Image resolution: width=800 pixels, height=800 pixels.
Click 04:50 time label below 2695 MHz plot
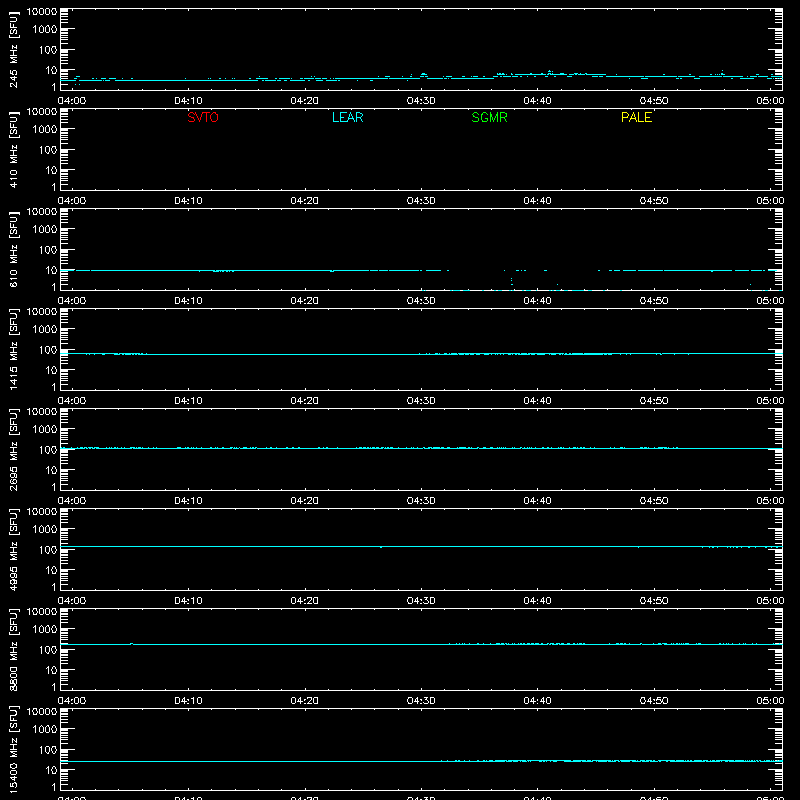point(654,501)
